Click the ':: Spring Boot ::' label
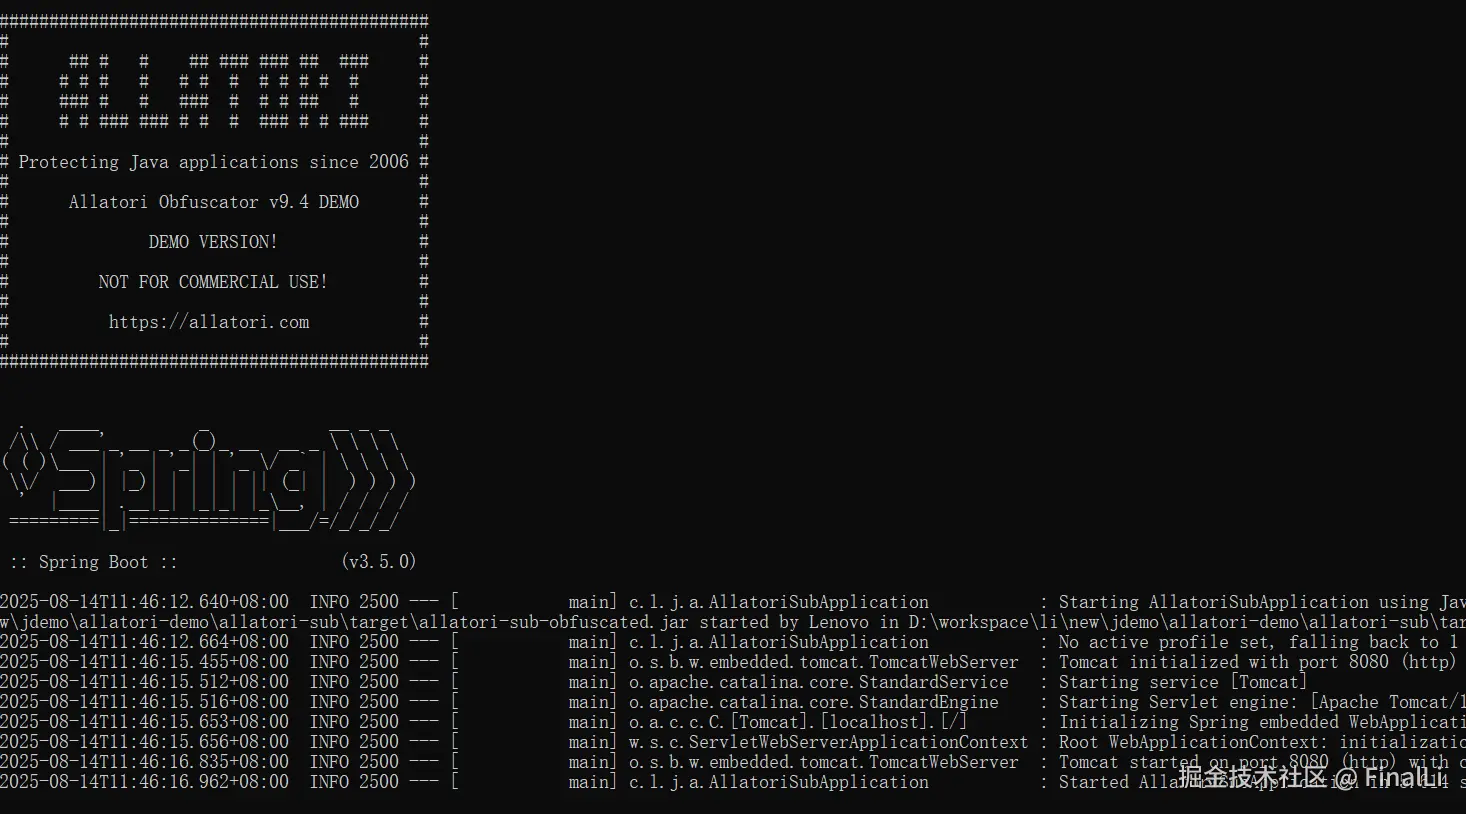1466x814 pixels. point(93,562)
